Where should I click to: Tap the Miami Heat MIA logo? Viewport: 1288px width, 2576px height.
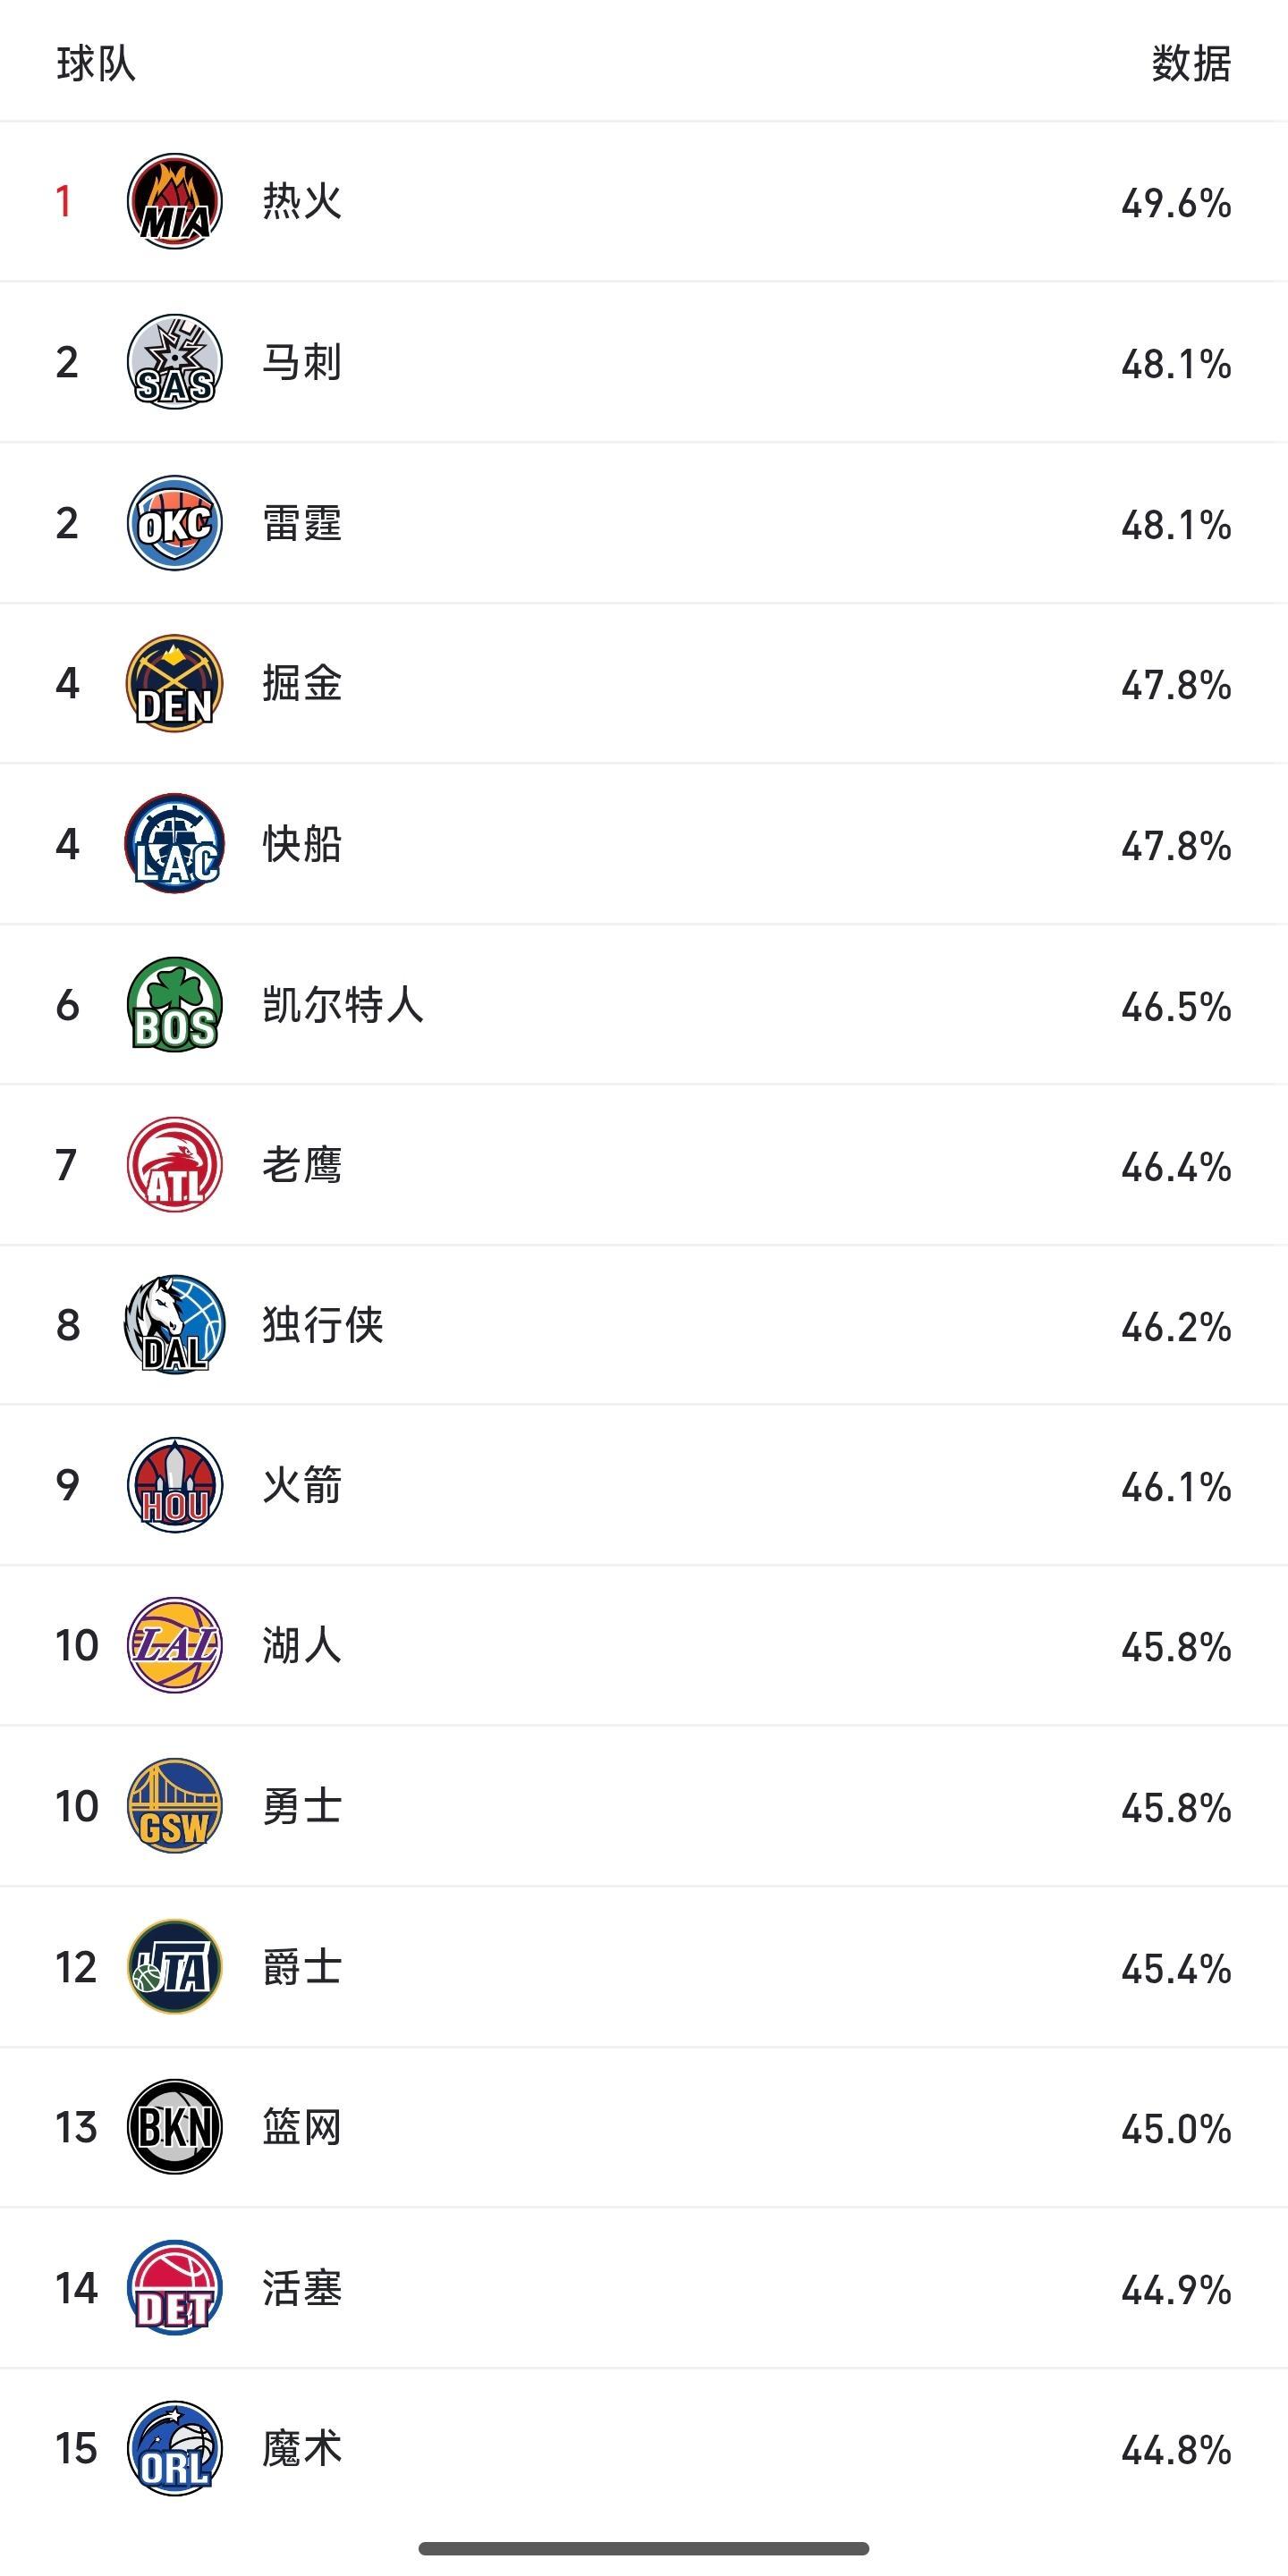point(175,201)
